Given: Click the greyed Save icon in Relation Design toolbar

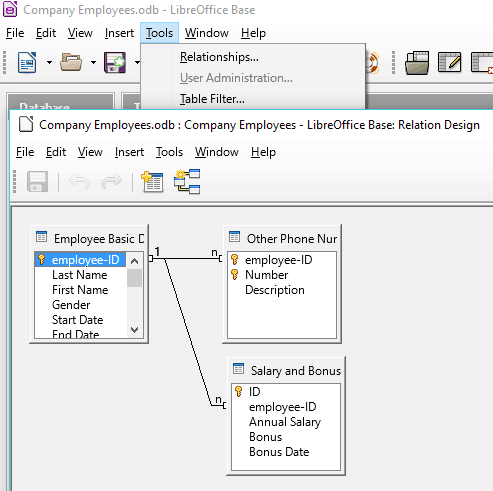Looking at the screenshot, I should coord(37,182).
